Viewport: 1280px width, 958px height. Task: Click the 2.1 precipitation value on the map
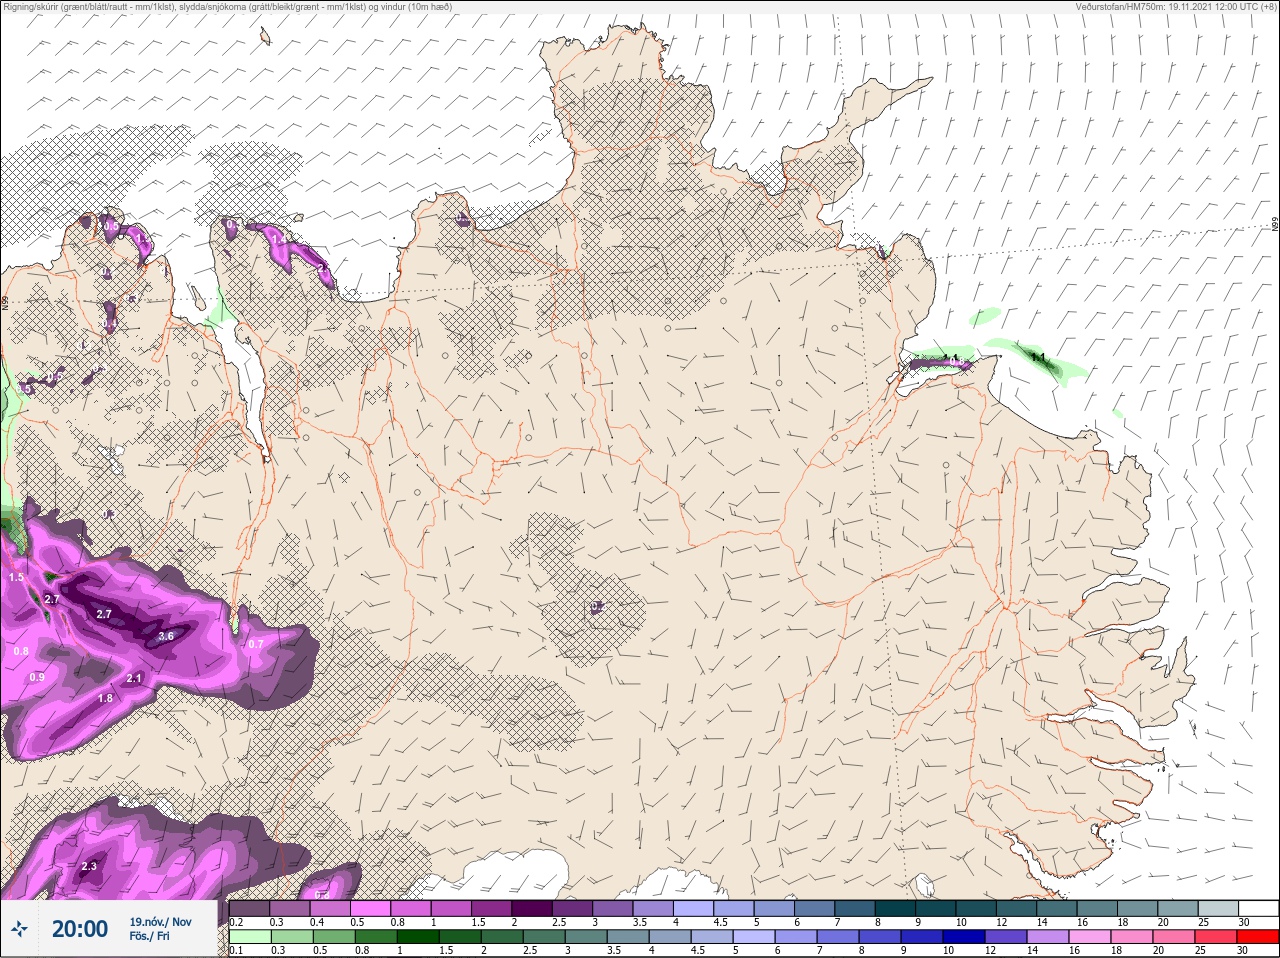(x=136, y=679)
